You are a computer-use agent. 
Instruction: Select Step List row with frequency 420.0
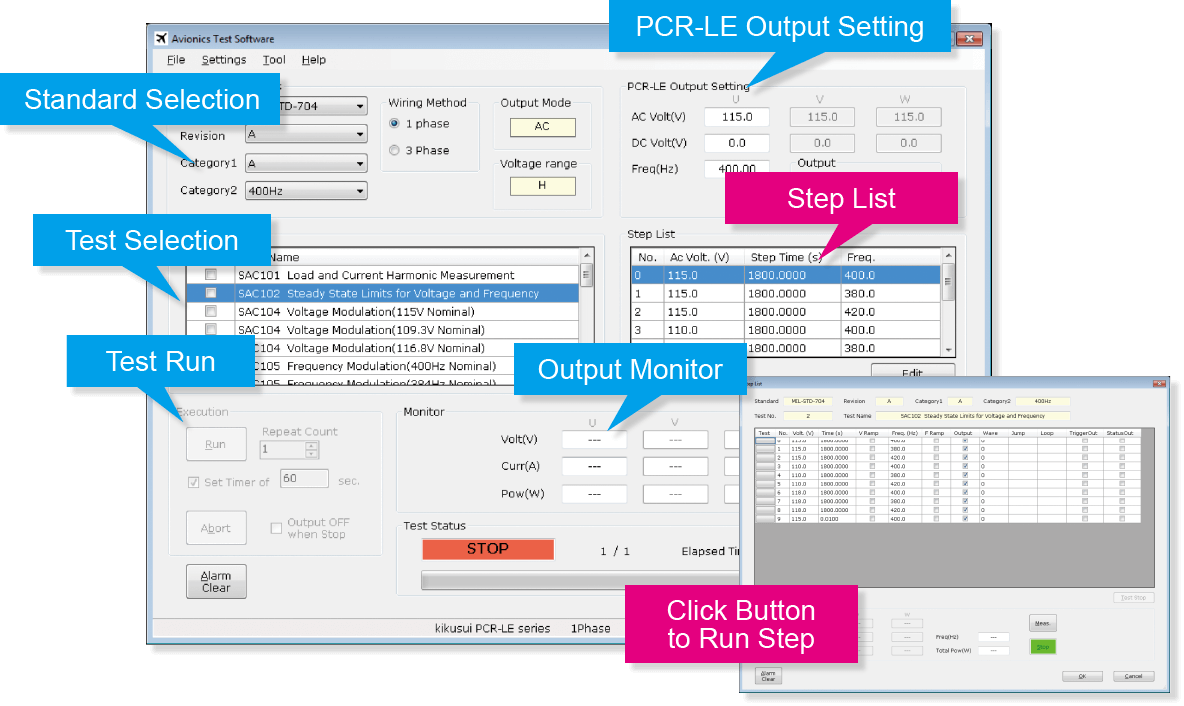(786, 312)
